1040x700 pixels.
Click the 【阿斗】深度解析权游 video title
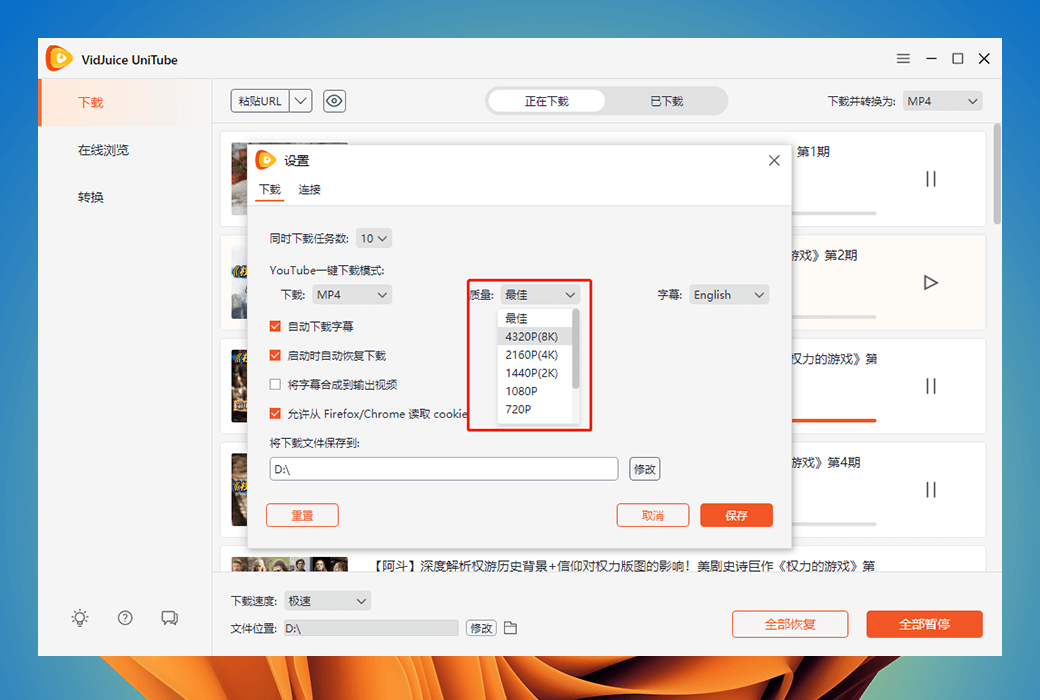click(x=623, y=565)
